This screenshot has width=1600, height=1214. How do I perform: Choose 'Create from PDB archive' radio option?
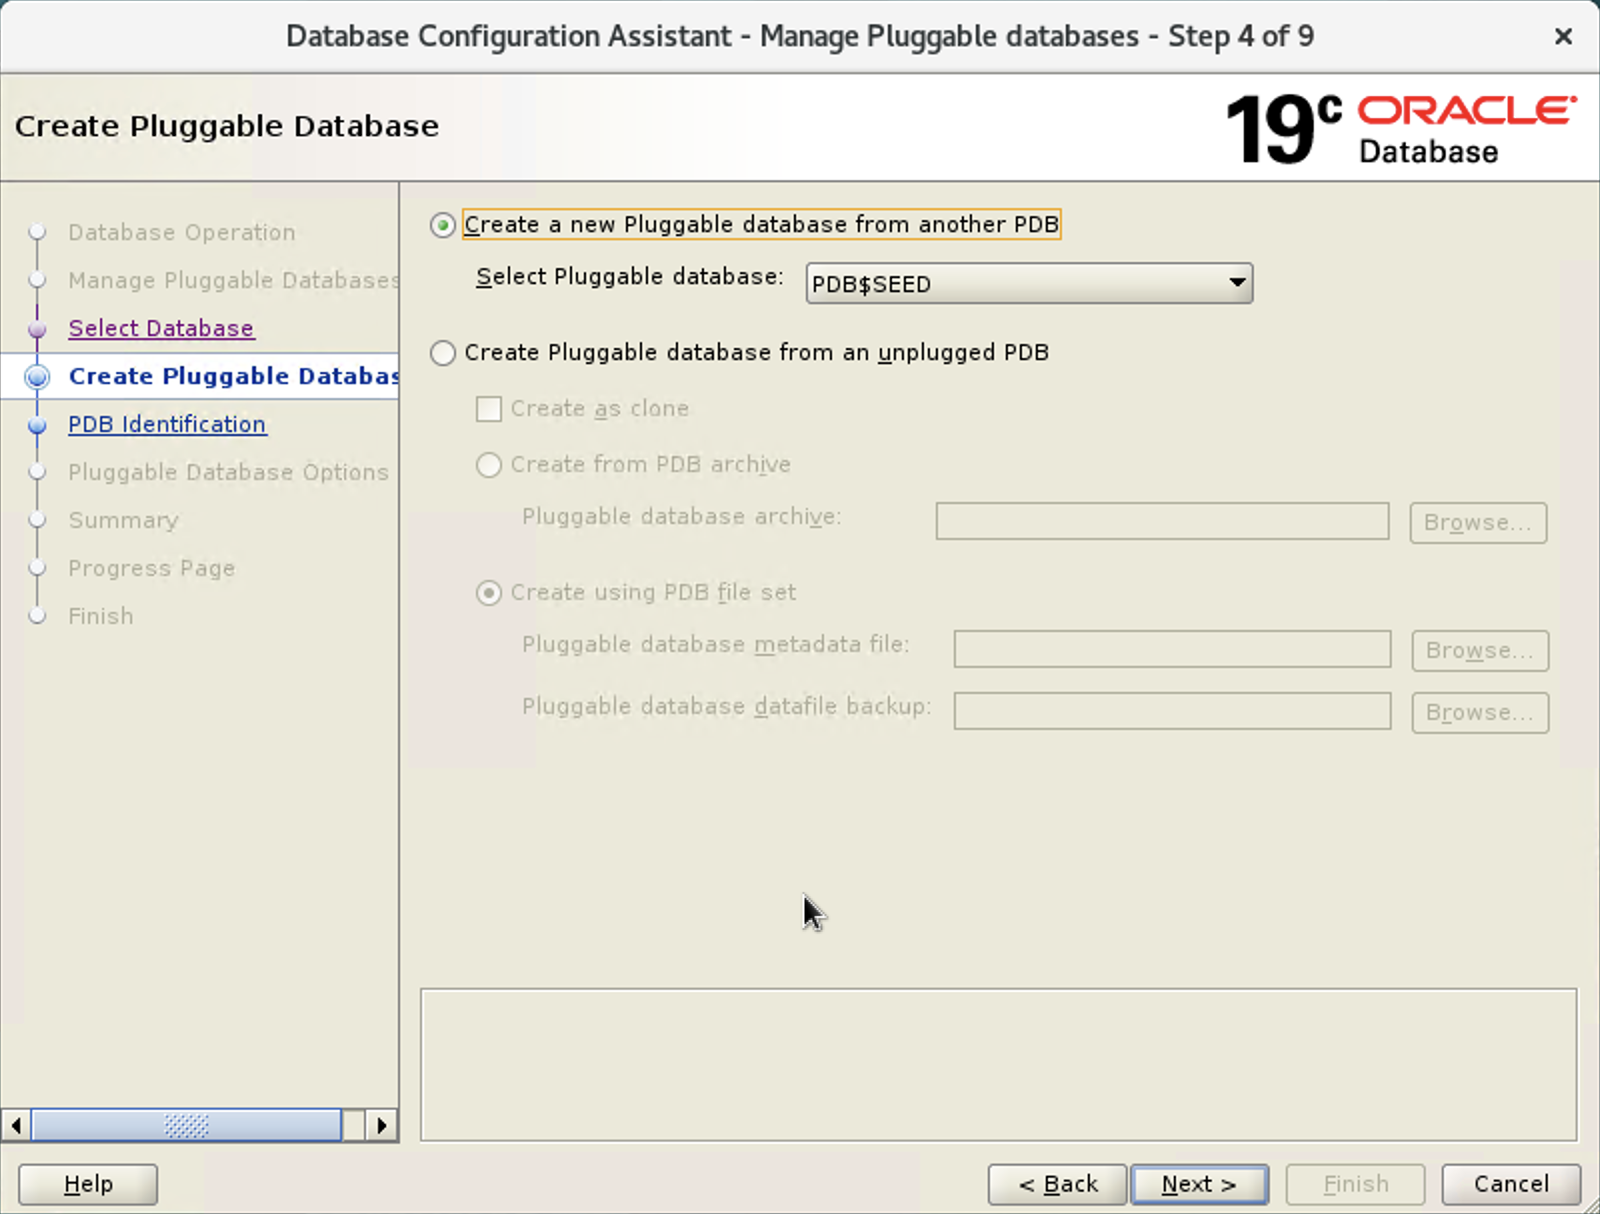click(489, 465)
